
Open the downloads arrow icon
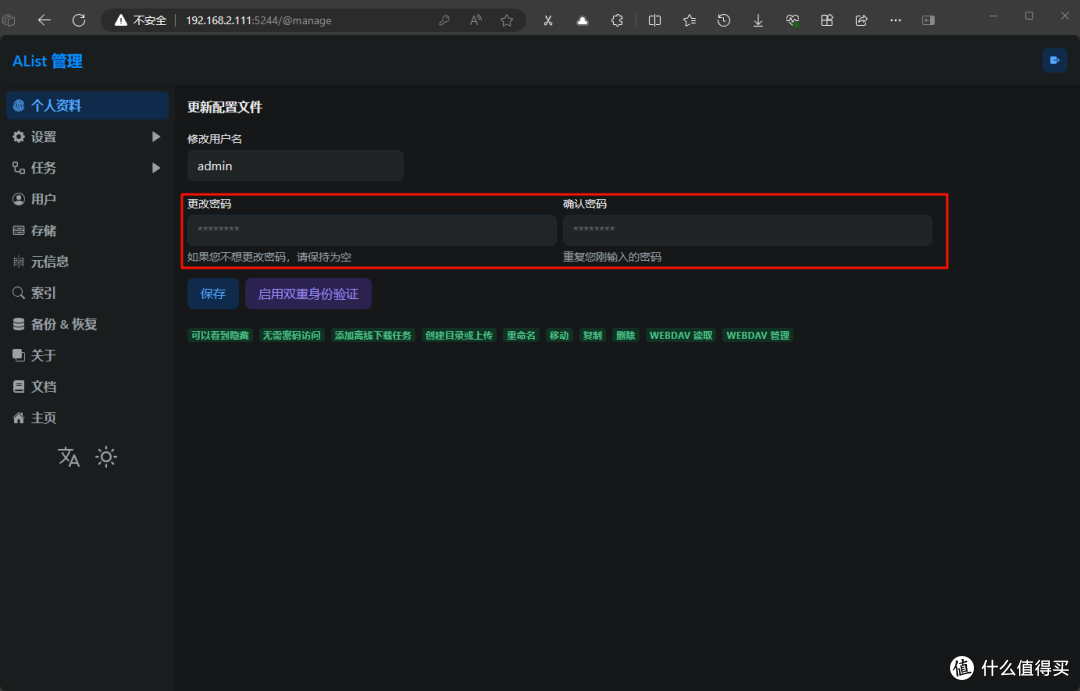pos(758,20)
